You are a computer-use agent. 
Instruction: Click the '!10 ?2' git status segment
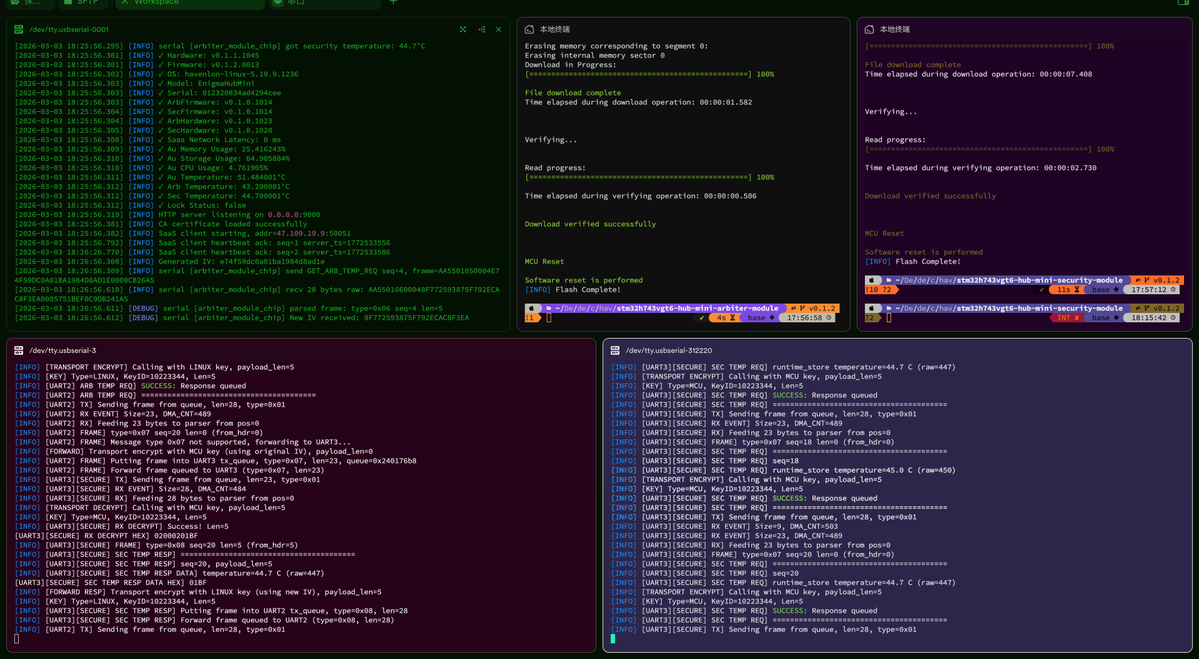pos(880,290)
